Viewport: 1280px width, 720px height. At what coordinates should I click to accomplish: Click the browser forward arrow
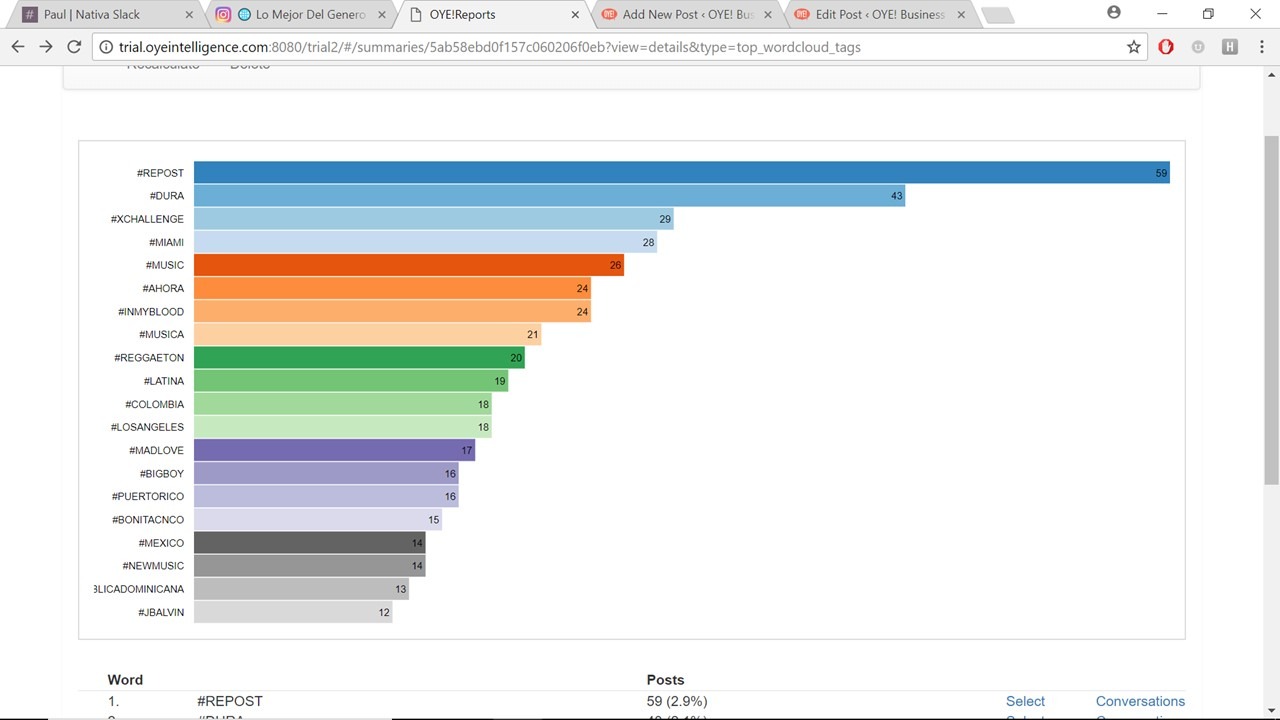[x=46, y=47]
